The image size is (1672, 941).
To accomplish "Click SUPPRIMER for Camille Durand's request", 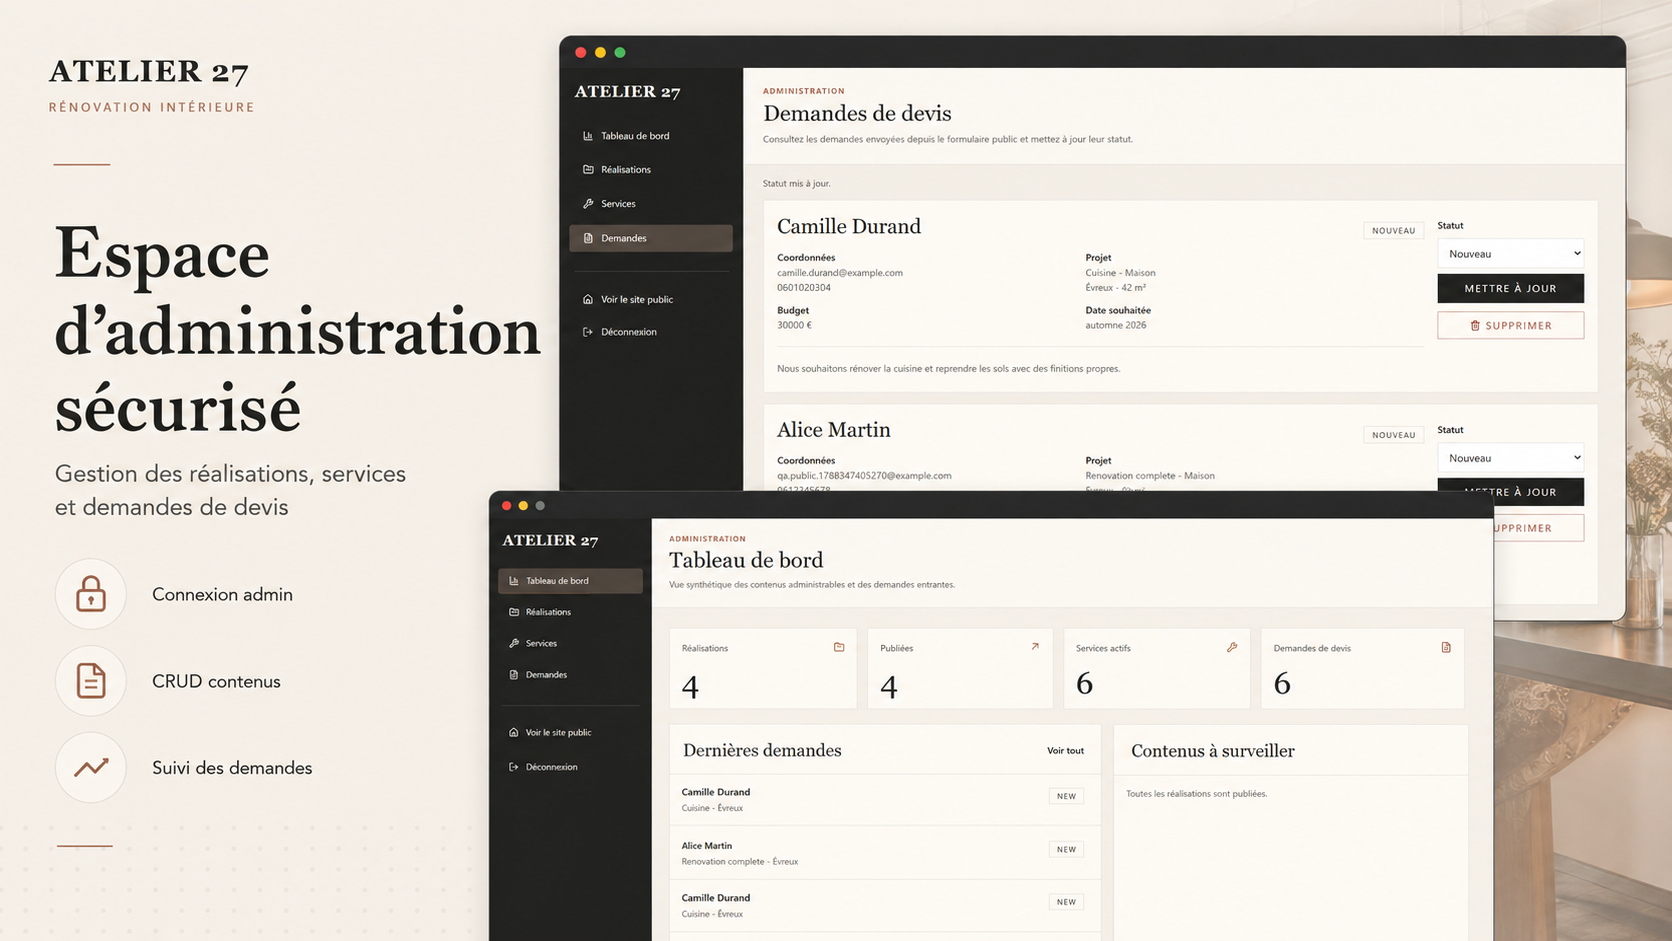I will coord(1510,325).
